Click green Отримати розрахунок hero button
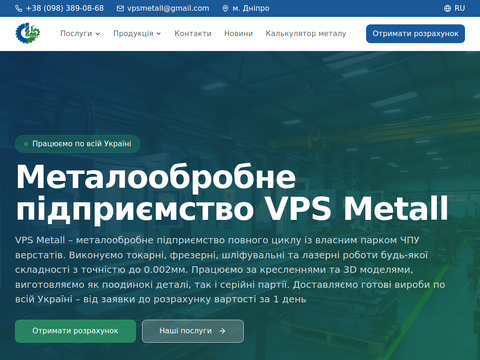The image size is (480, 360). (x=75, y=331)
